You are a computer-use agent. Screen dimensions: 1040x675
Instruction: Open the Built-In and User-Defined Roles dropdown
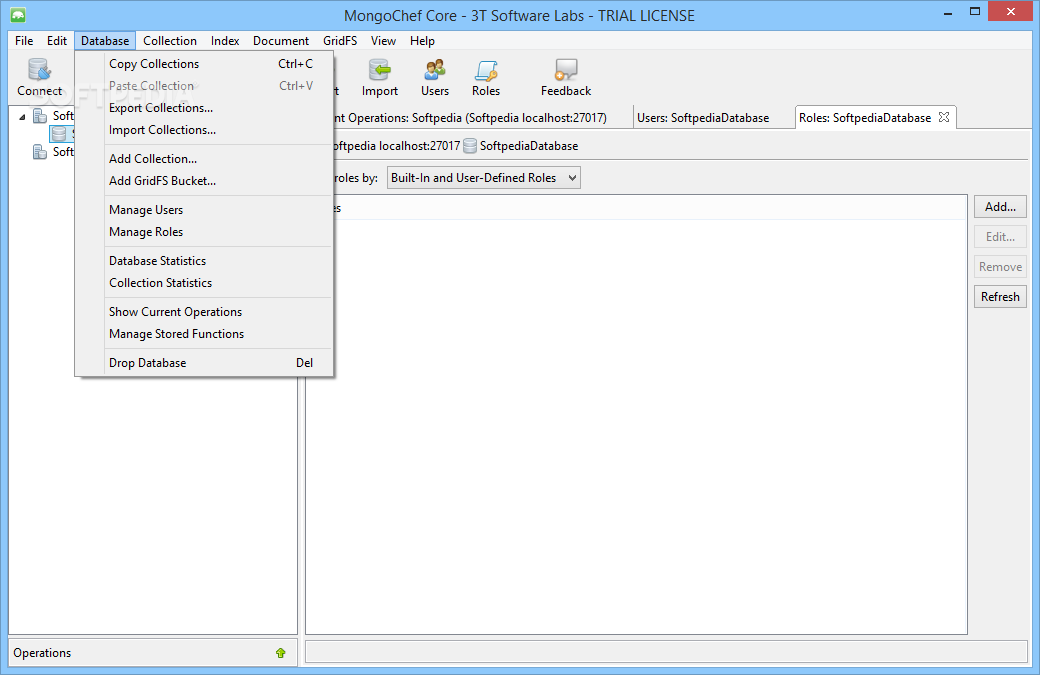coord(484,178)
